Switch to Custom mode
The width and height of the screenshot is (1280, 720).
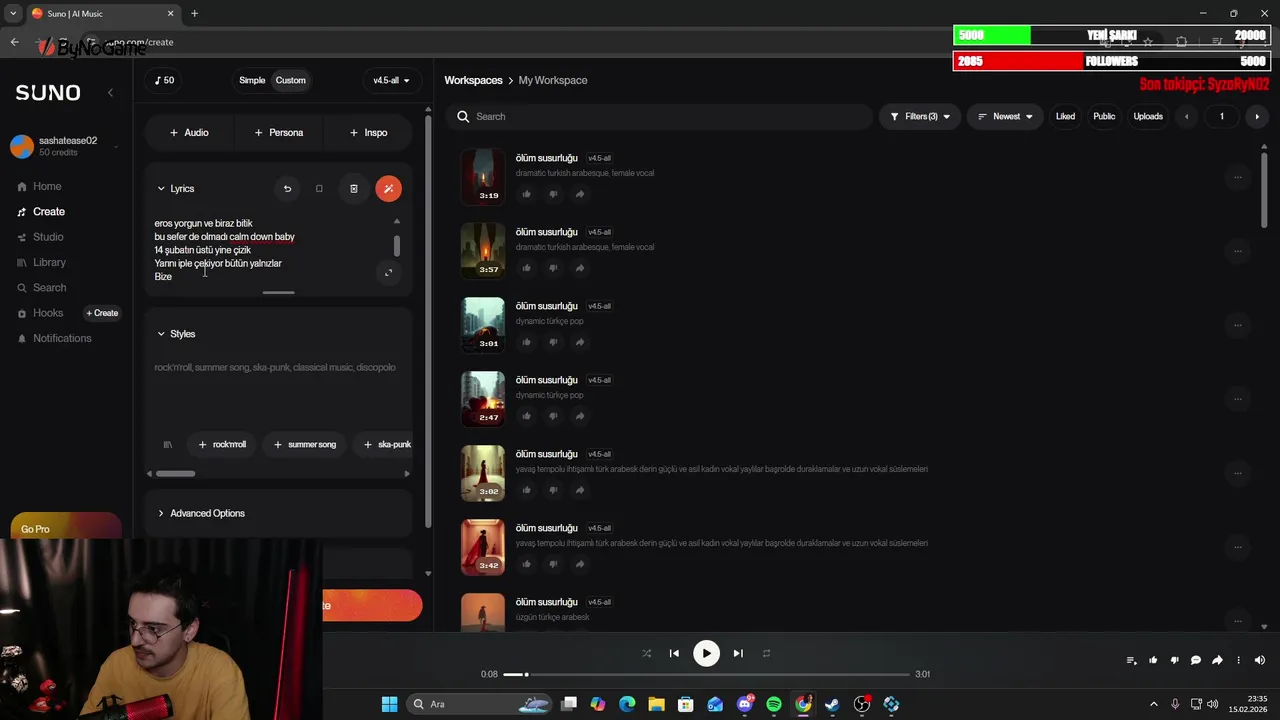click(x=291, y=80)
